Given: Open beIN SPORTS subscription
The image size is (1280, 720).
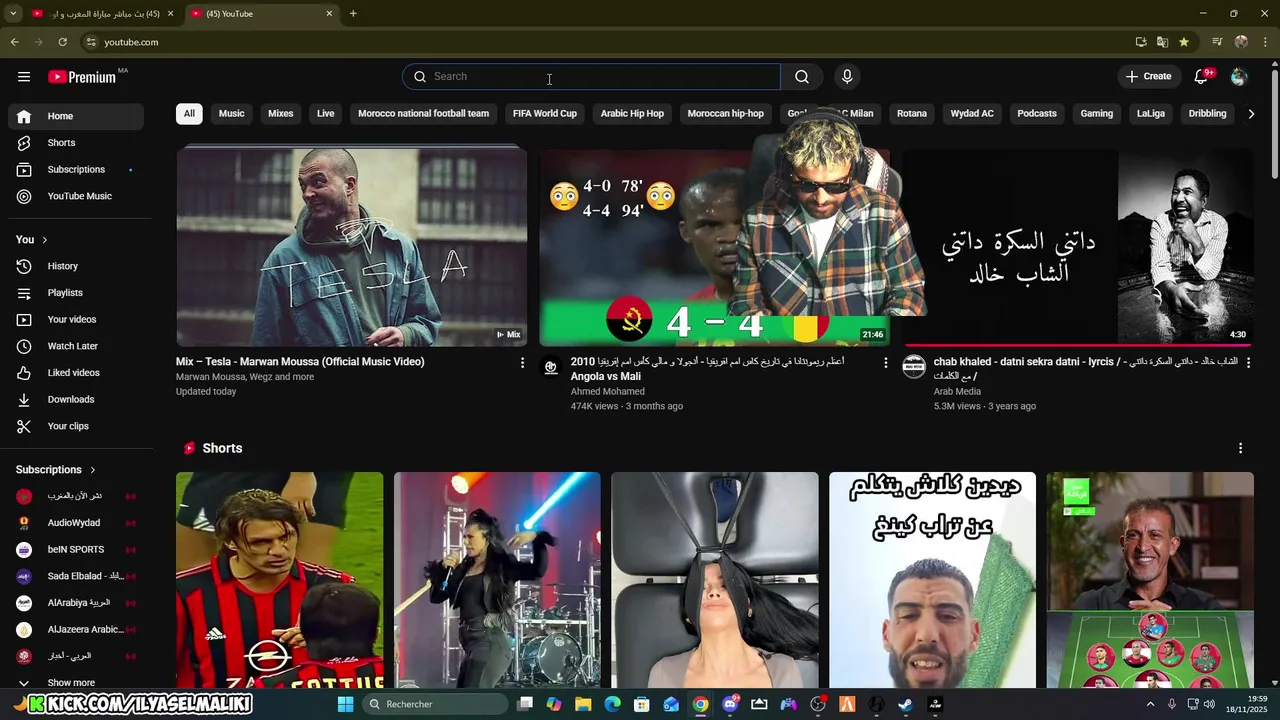Looking at the screenshot, I should point(76,550).
